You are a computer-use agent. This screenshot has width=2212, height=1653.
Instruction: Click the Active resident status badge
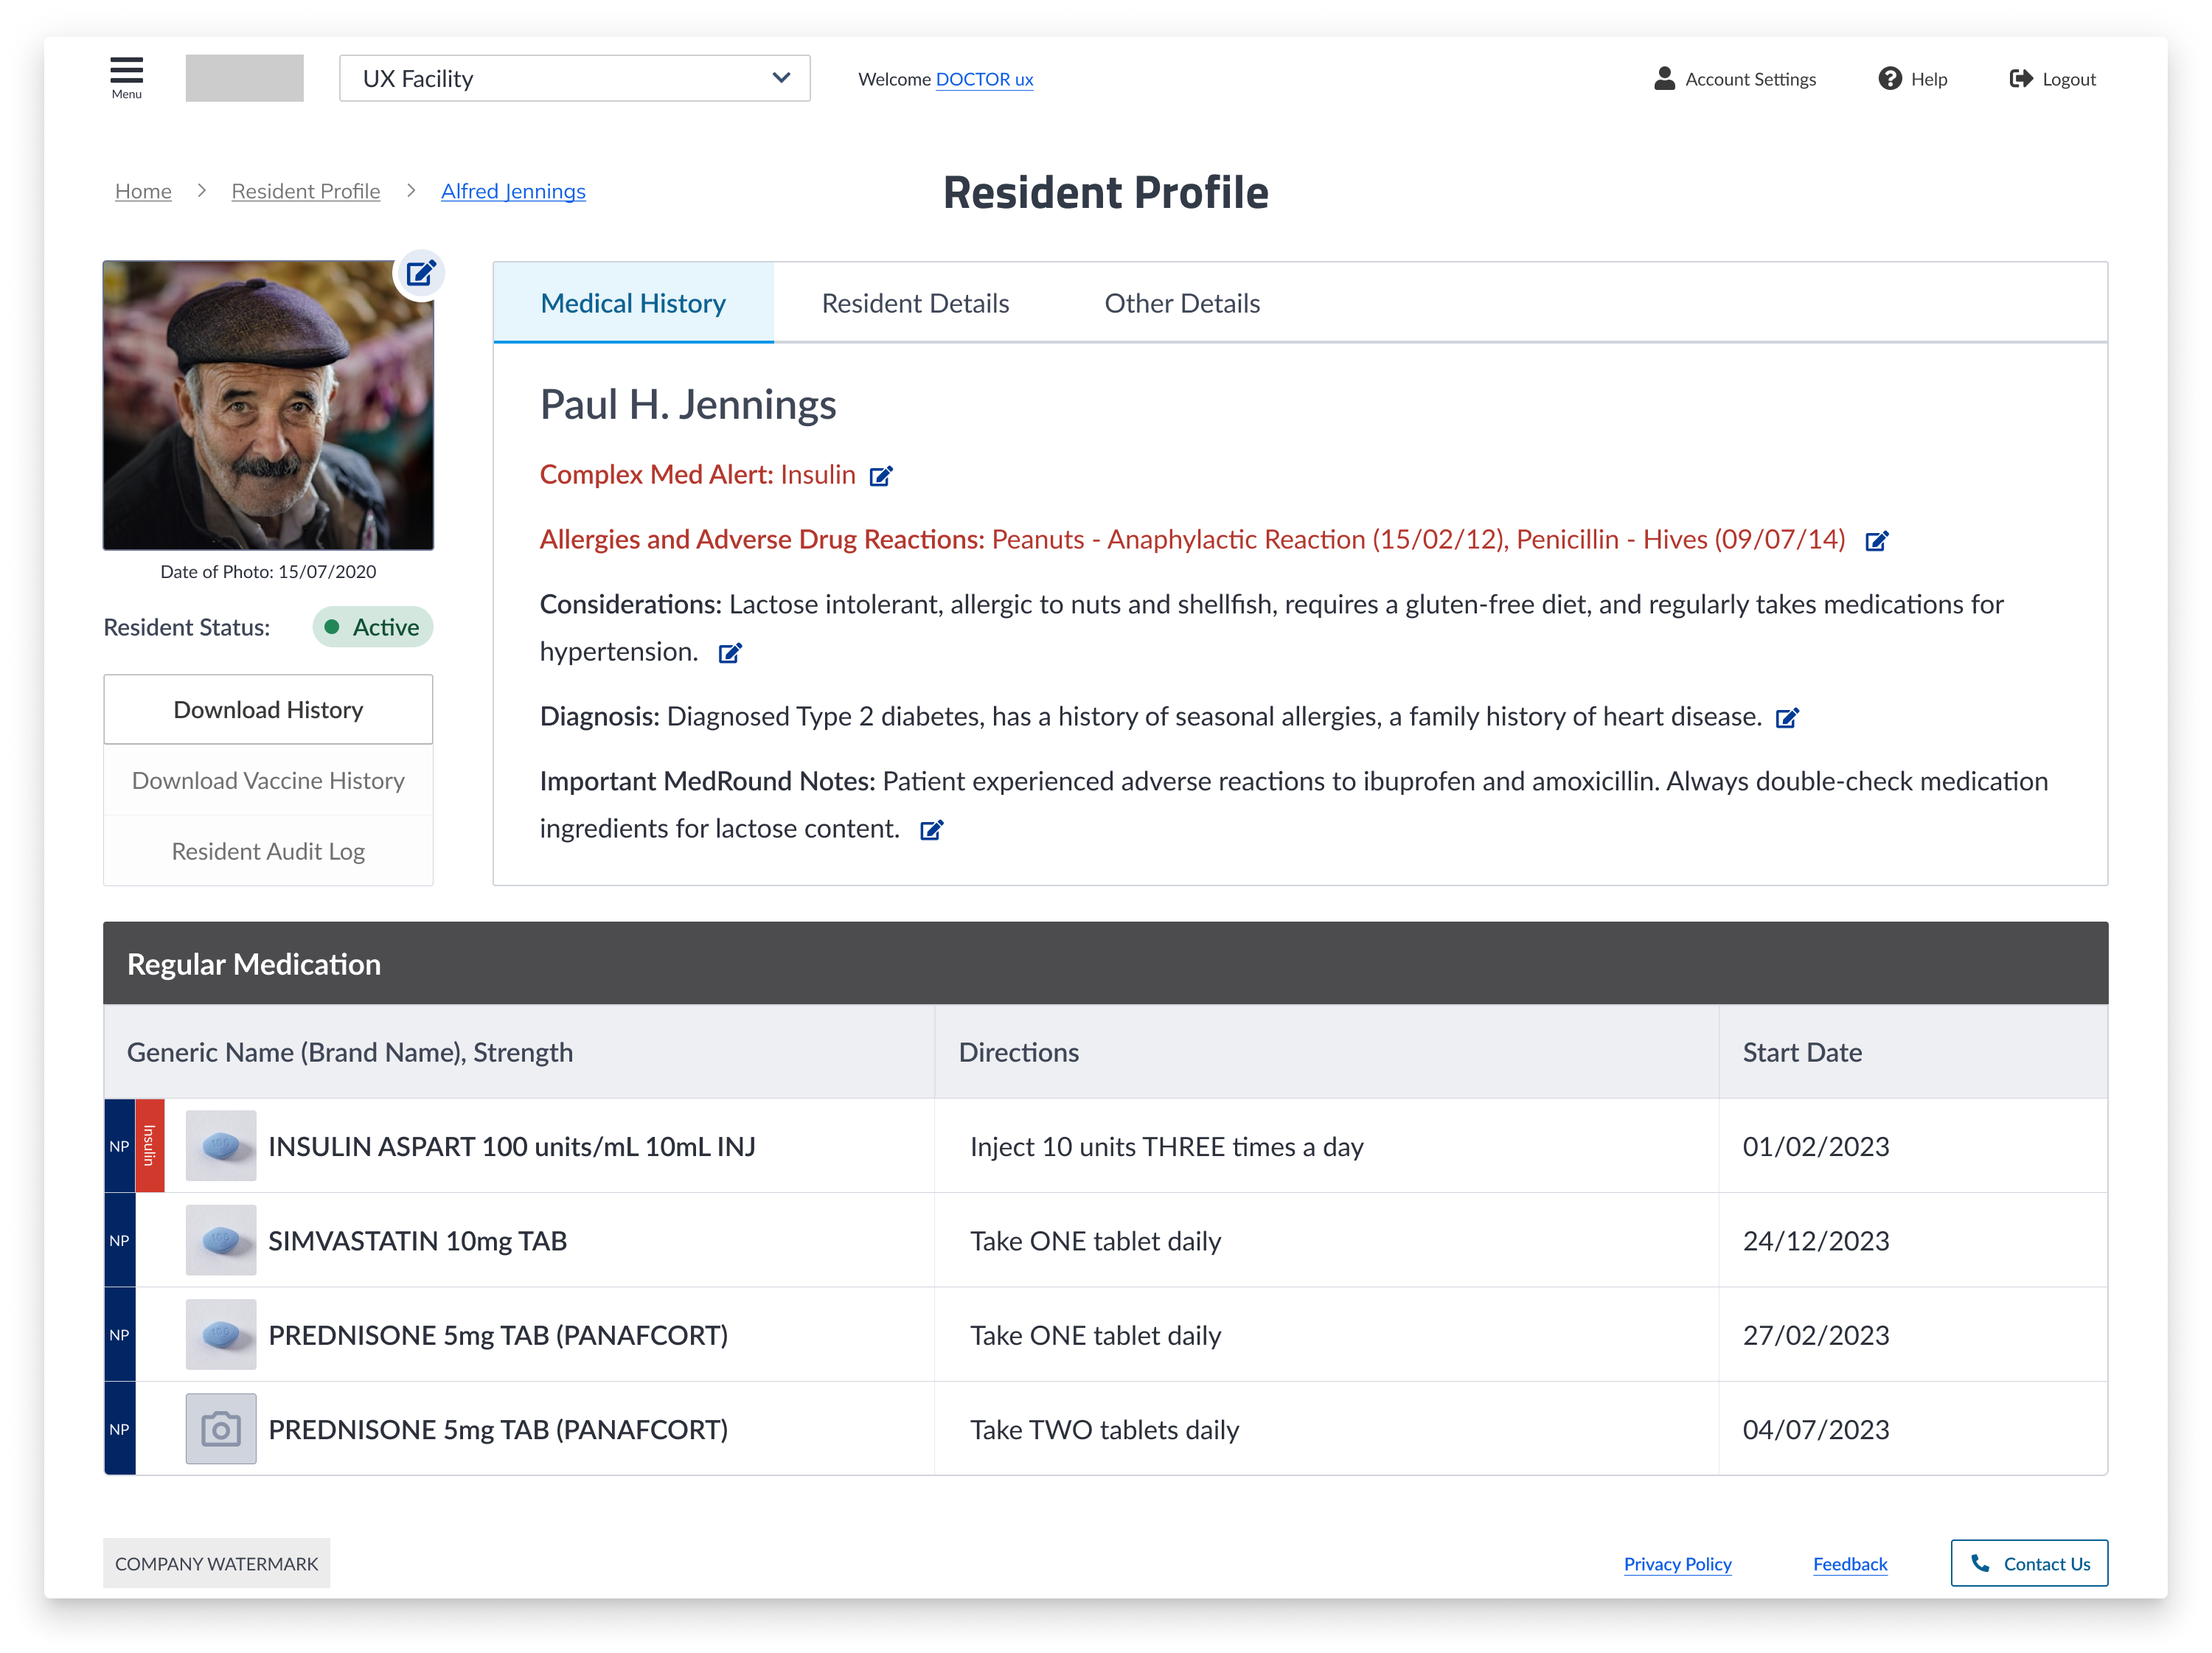pos(373,627)
